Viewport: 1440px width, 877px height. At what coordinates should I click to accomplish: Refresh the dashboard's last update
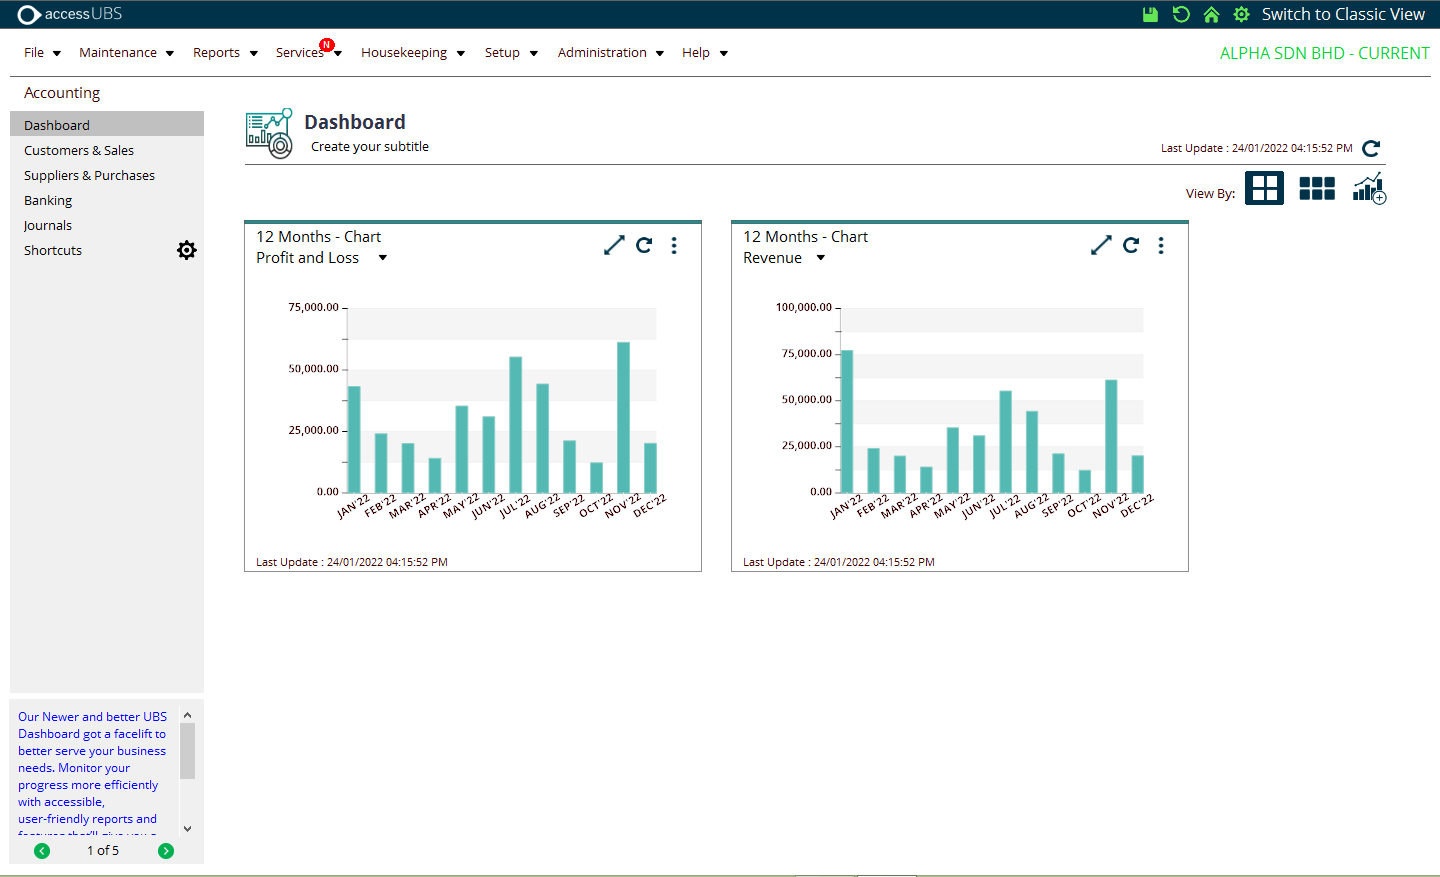[x=1371, y=148]
